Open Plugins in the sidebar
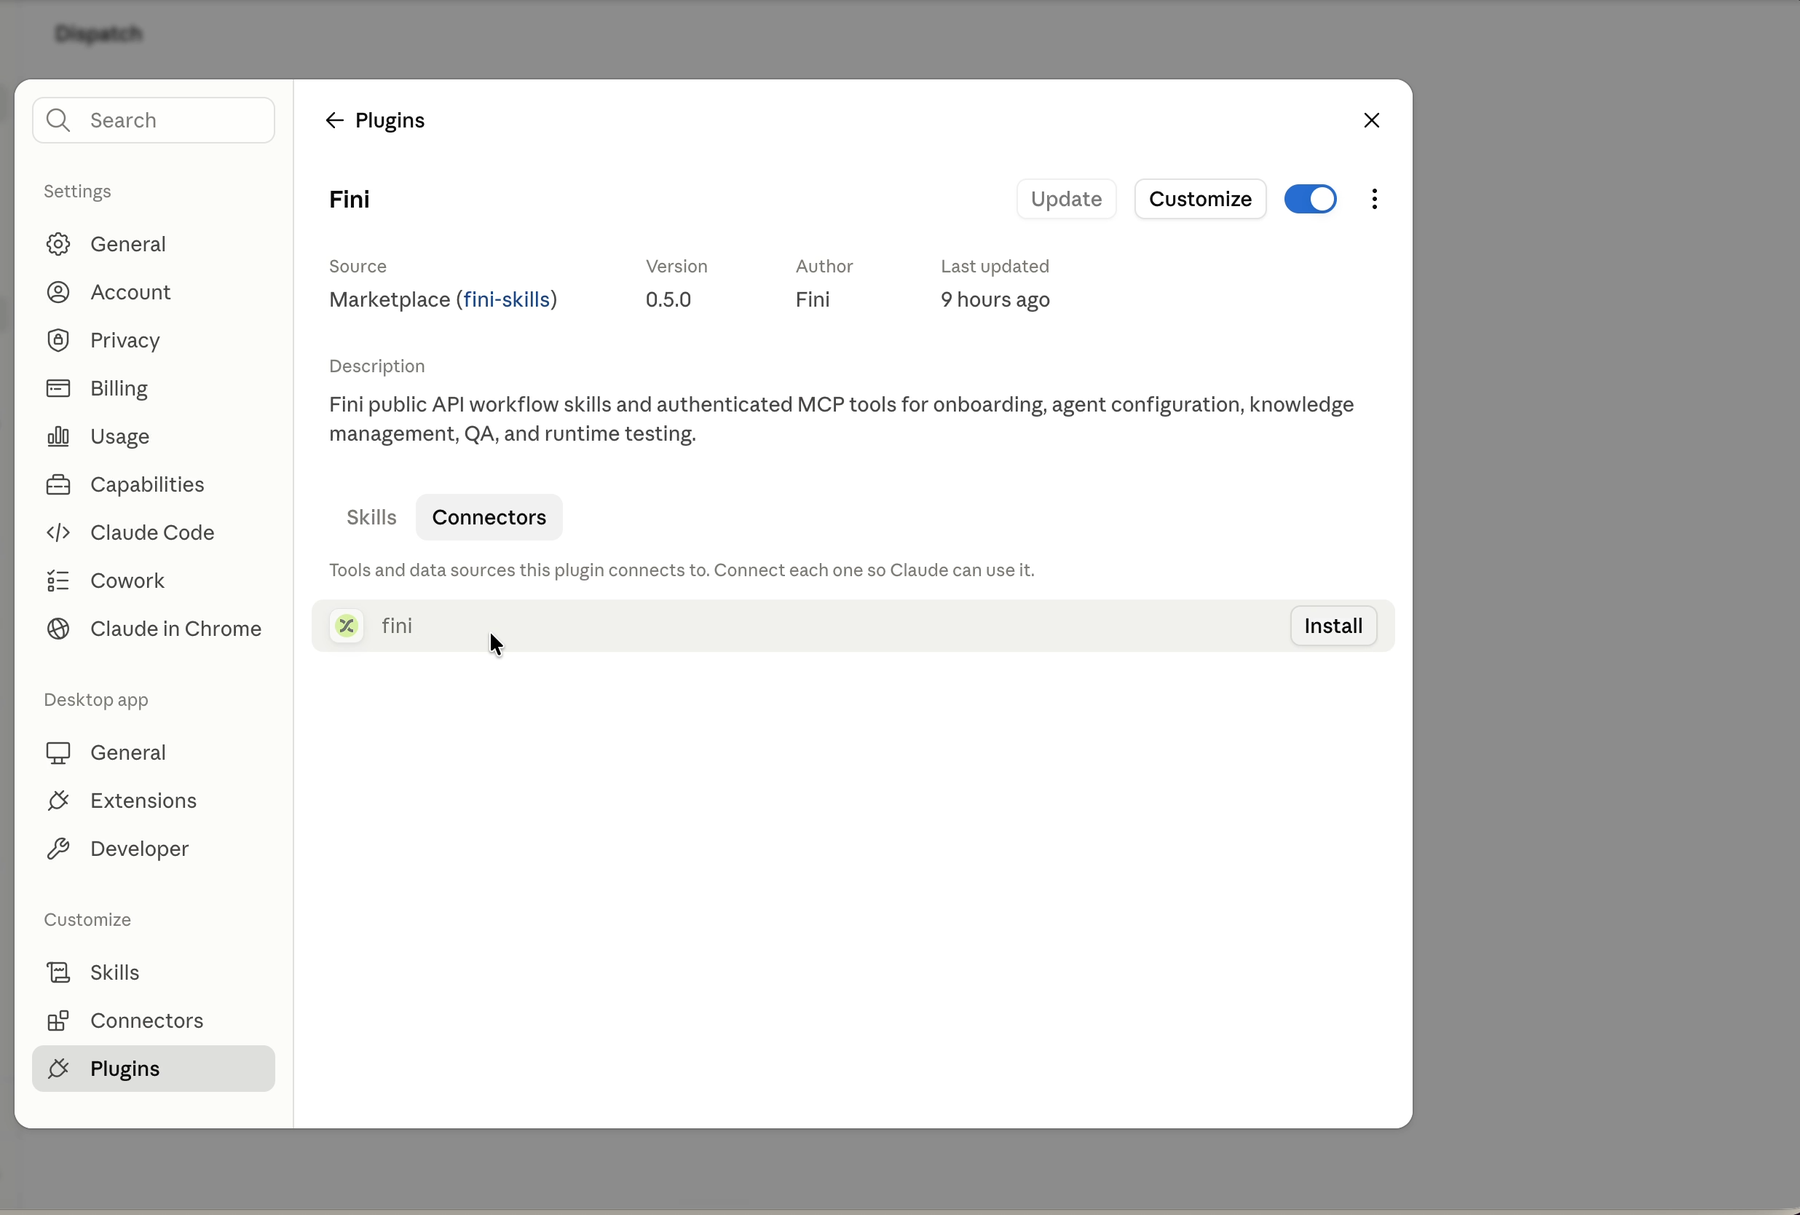Screen dimensions: 1800x1215 153,1068
